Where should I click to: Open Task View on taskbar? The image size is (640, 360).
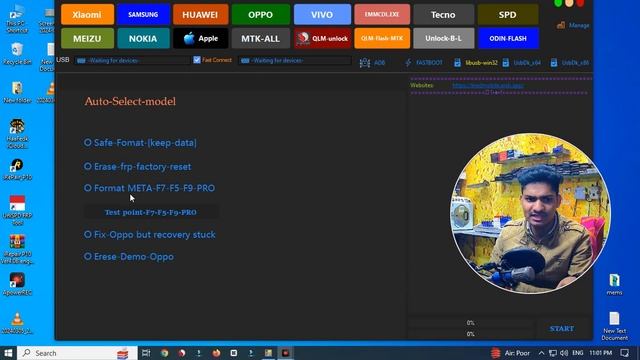pyautogui.click(x=146, y=353)
